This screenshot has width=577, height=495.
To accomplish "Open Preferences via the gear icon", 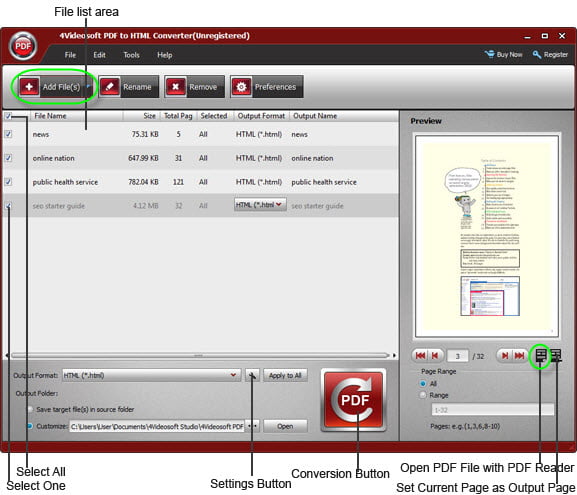I will [x=241, y=87].
